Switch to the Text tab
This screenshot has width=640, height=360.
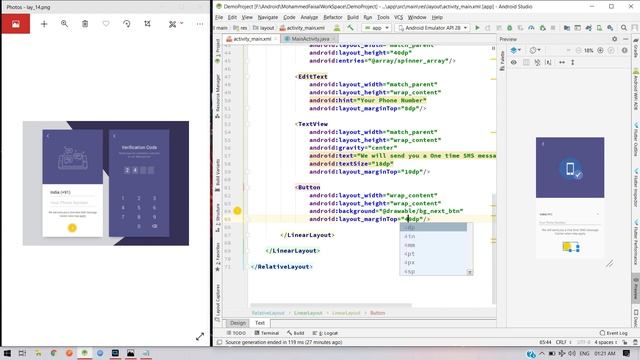click(x=260, y=323)
